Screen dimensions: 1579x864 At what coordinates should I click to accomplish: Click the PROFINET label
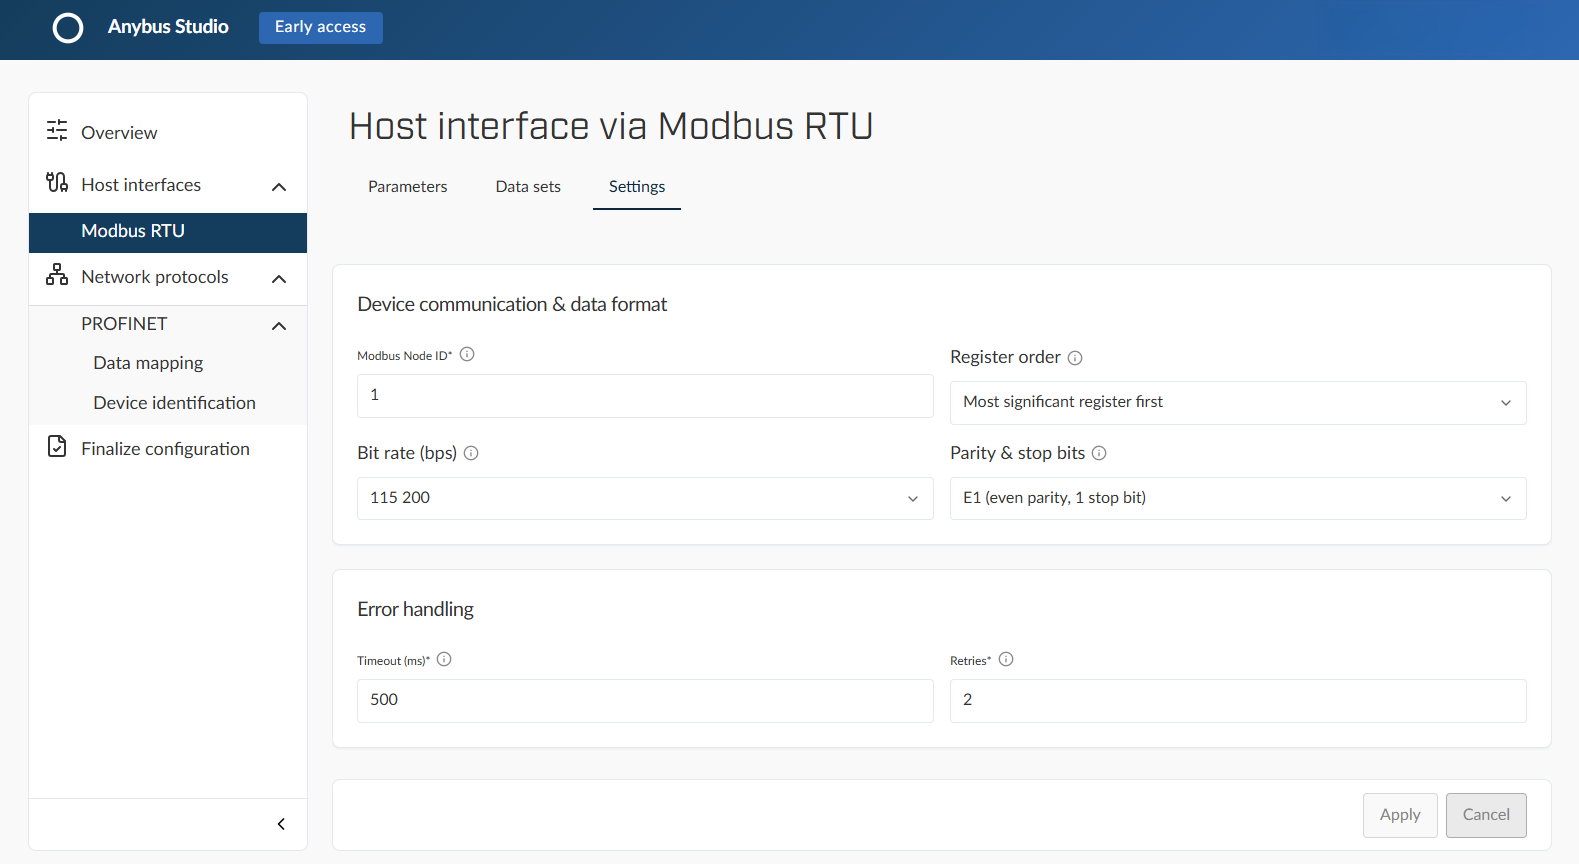click(x=124, y=324)
